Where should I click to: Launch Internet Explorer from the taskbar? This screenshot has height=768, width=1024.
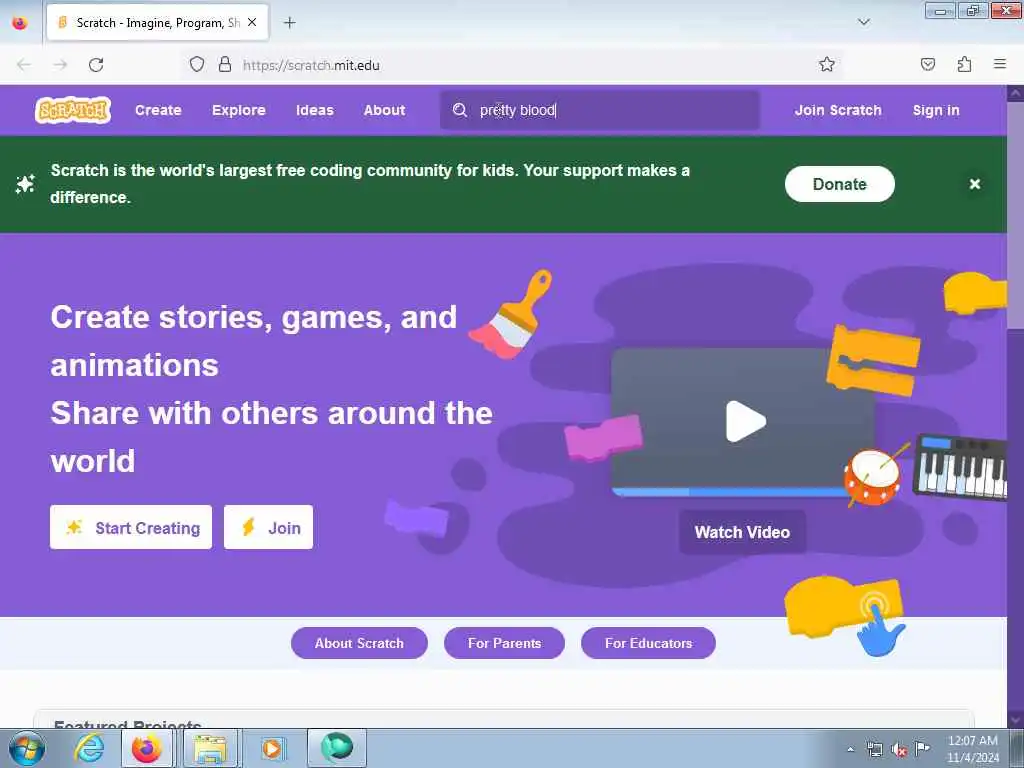pyautogui.click(x=89, y=748)
